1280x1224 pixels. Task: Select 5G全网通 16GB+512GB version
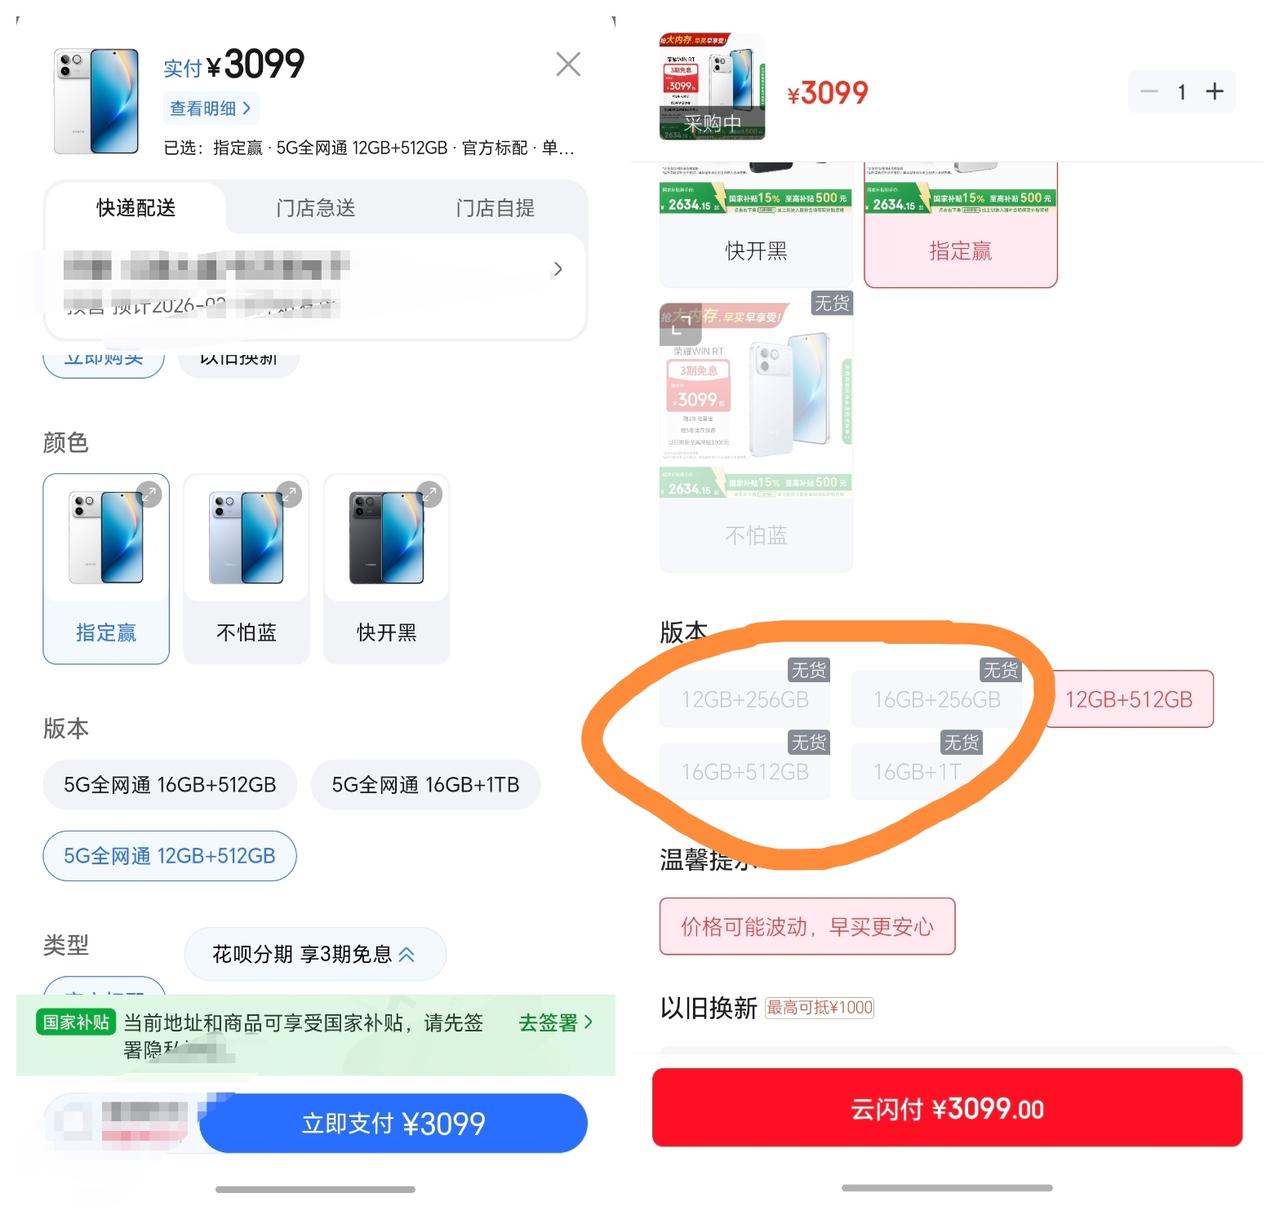coord(170,785)
